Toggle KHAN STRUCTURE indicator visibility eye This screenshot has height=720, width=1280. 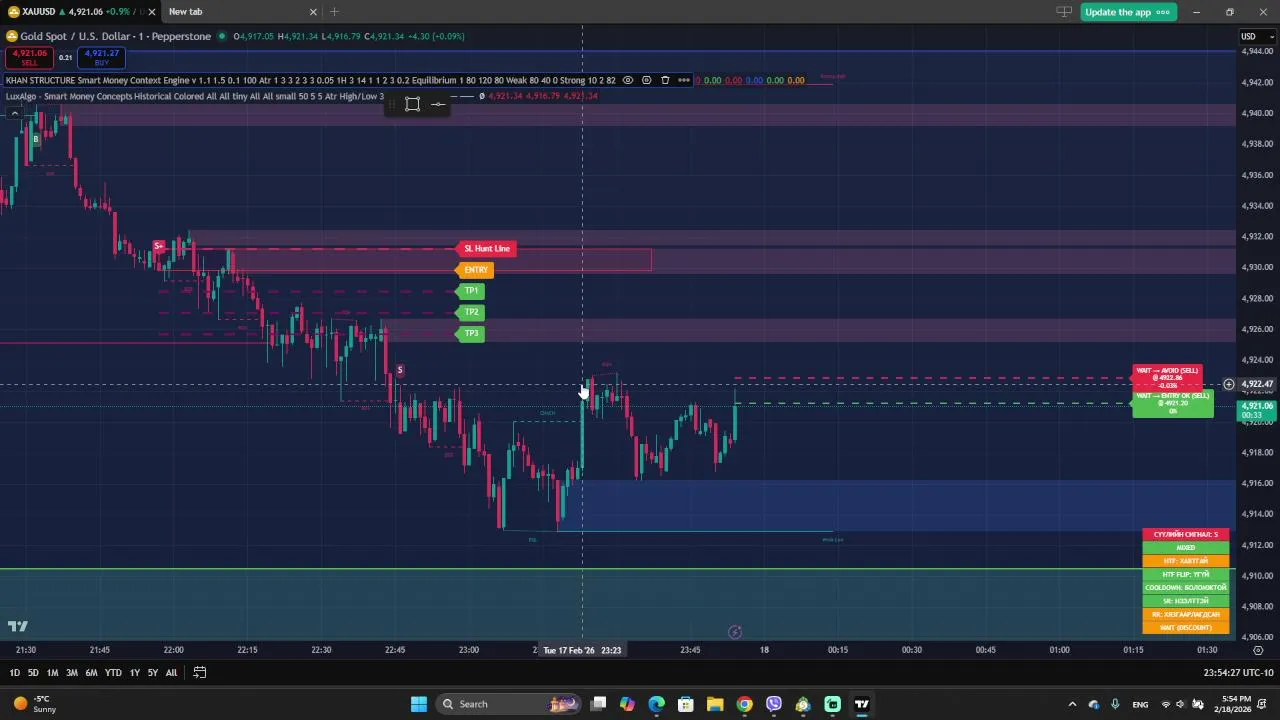coord(628,80)
